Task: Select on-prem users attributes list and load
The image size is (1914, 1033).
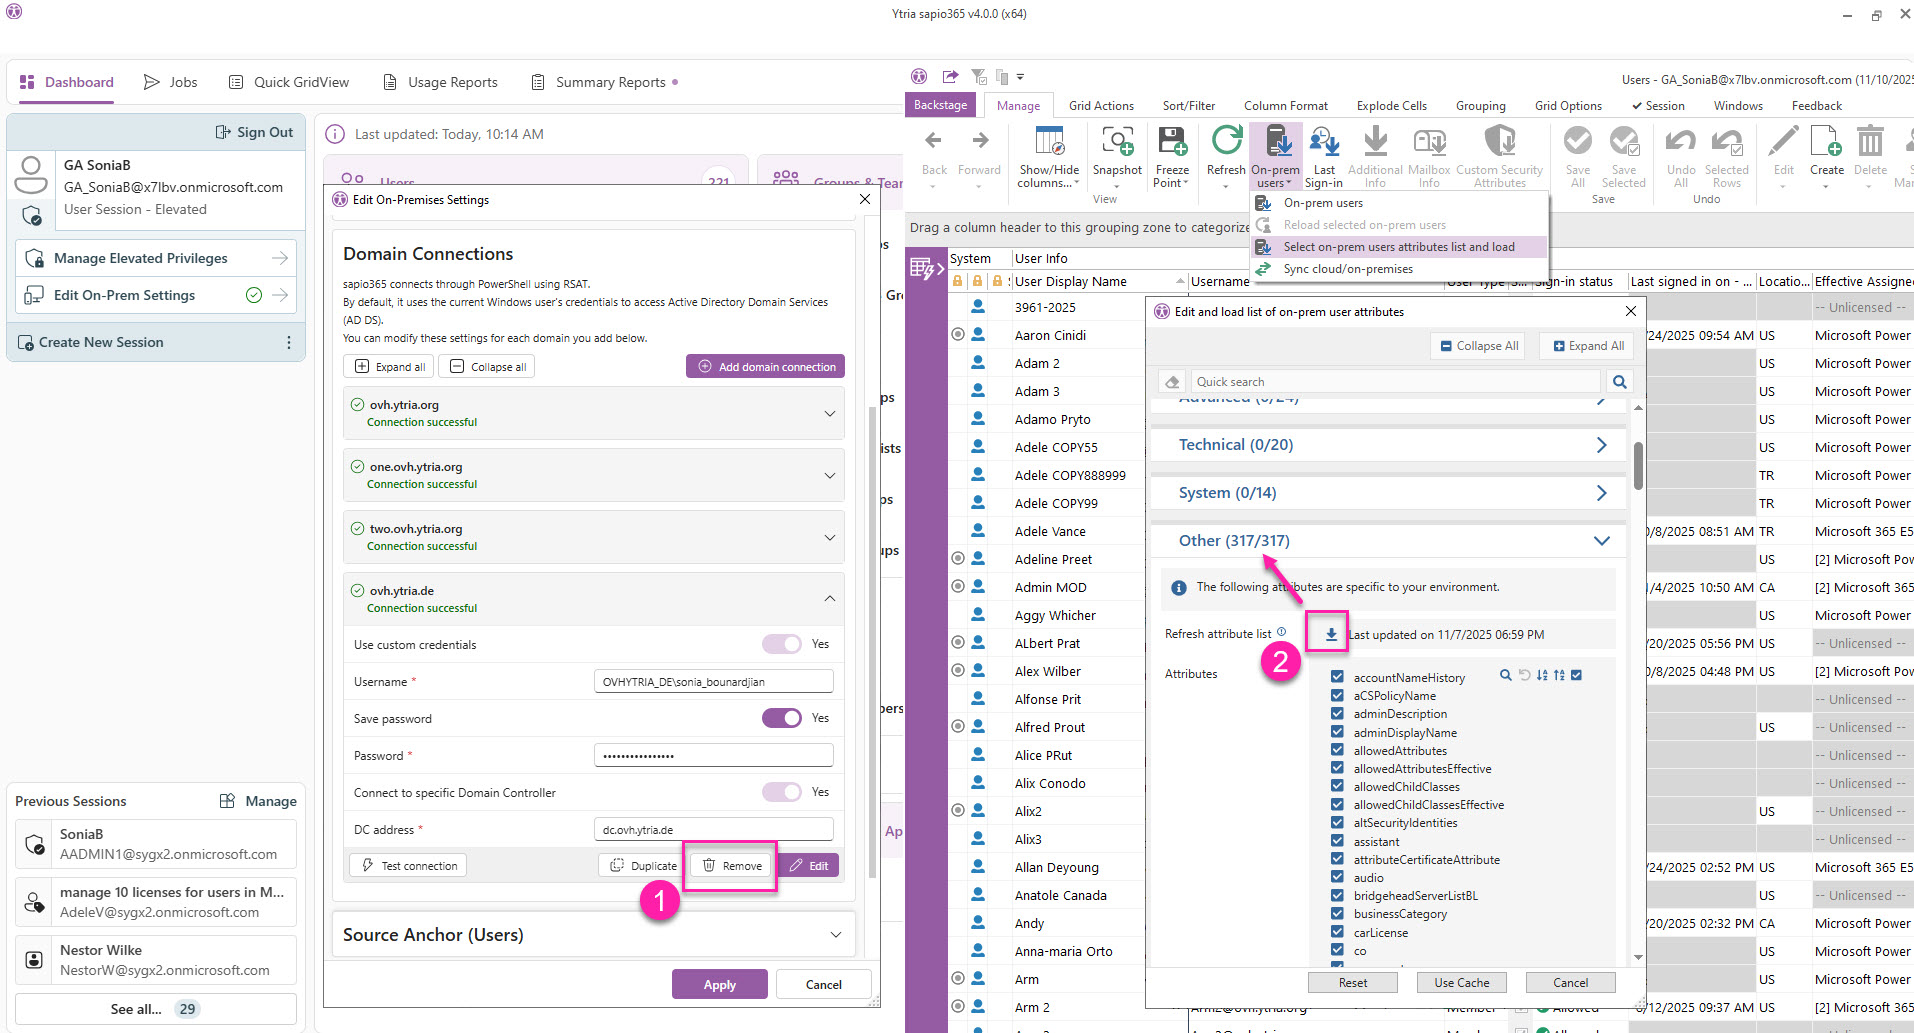Action: click(x=1399, y=247)
